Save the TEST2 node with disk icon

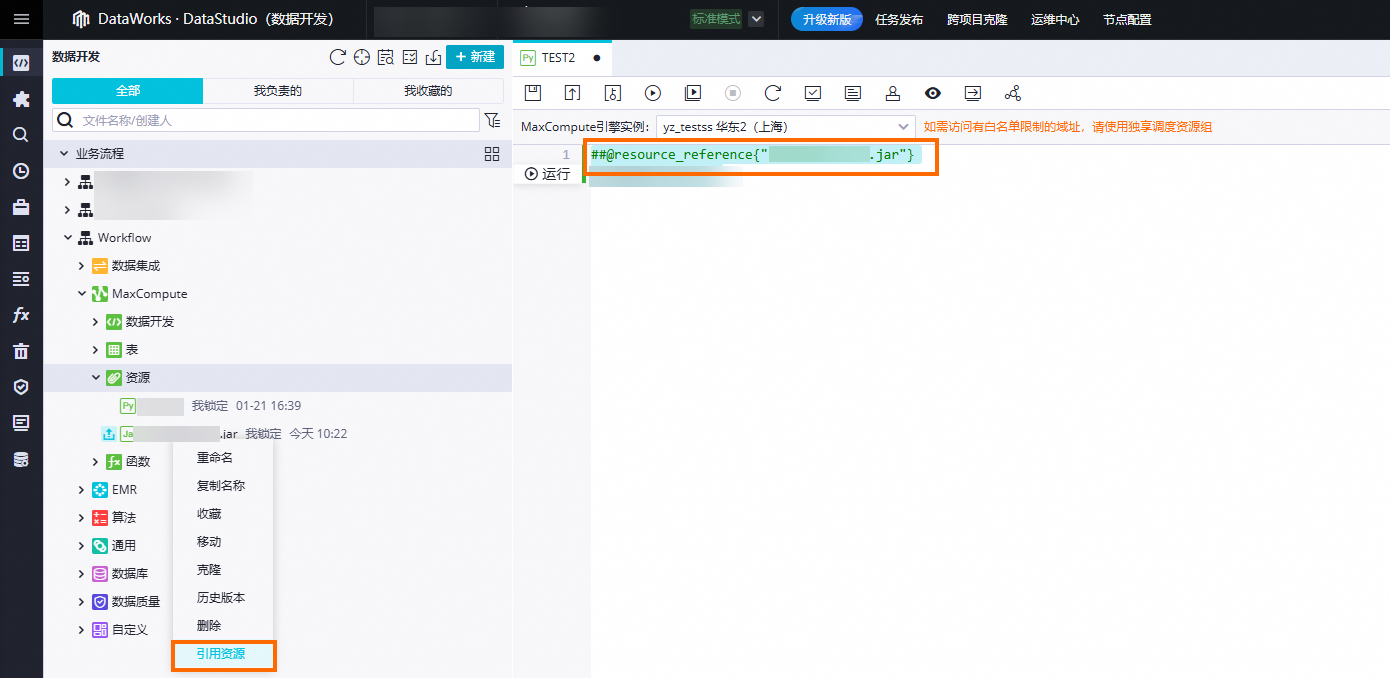coord(533,93)
